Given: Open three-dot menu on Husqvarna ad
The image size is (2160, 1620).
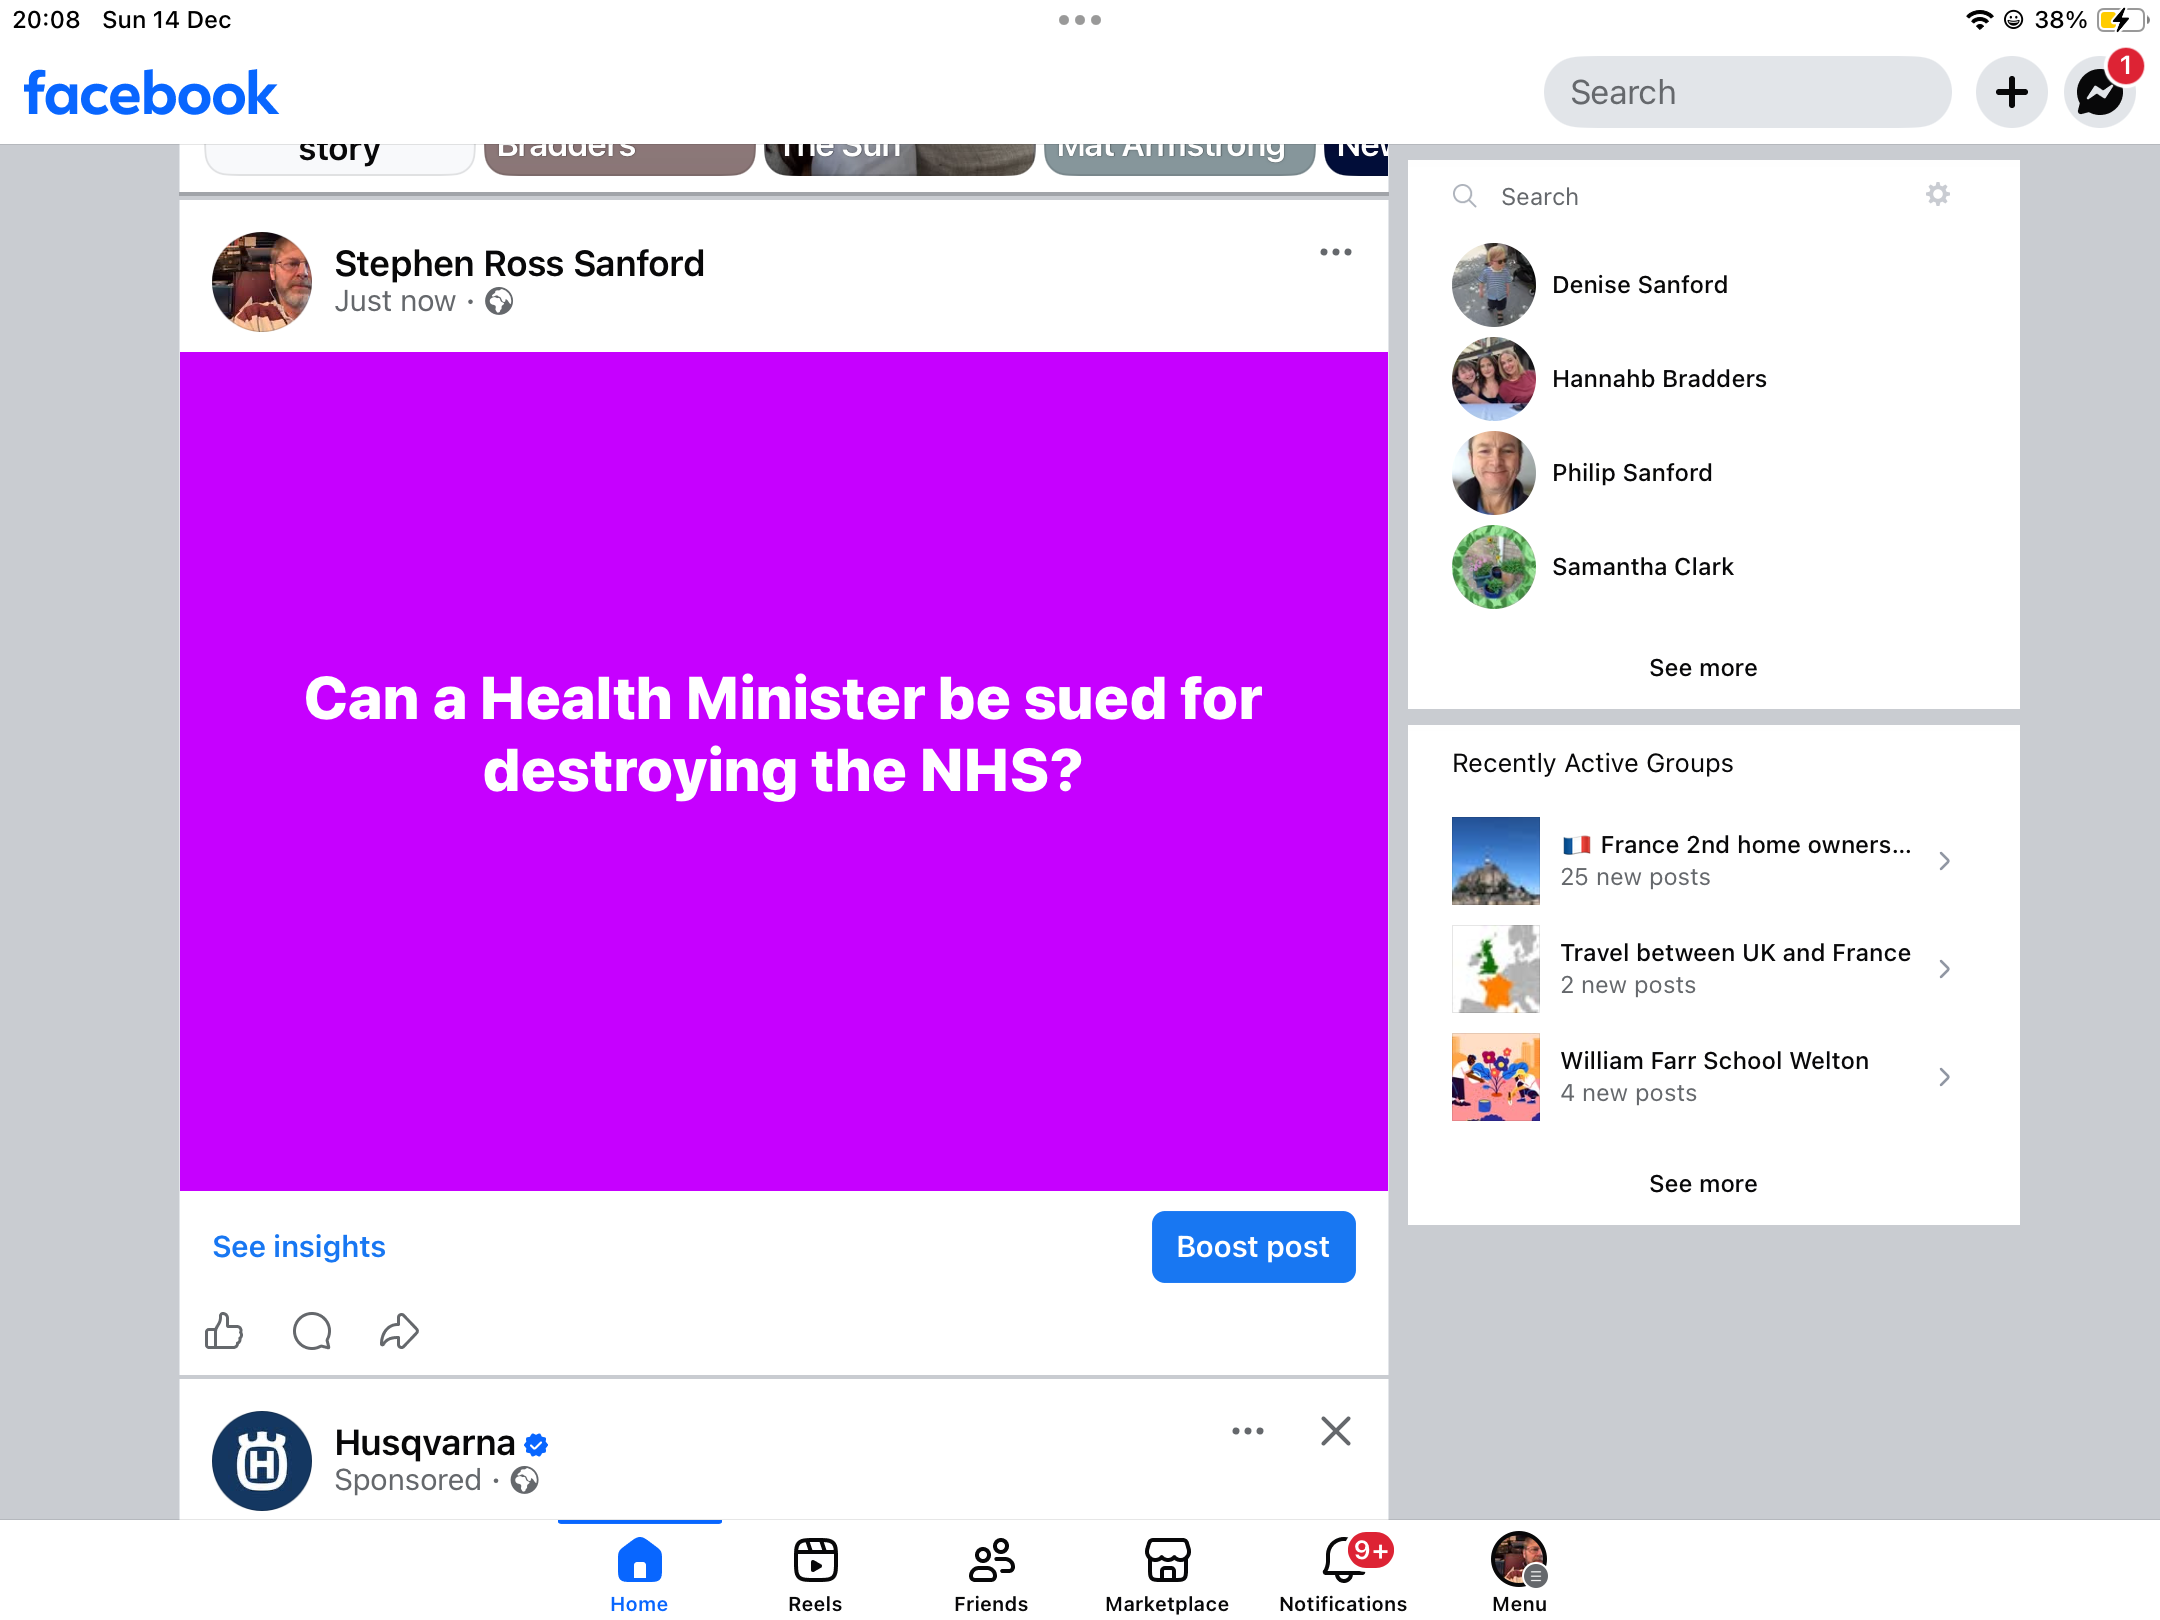Looking at the screenshot, I should [x=1247, y=1431].
